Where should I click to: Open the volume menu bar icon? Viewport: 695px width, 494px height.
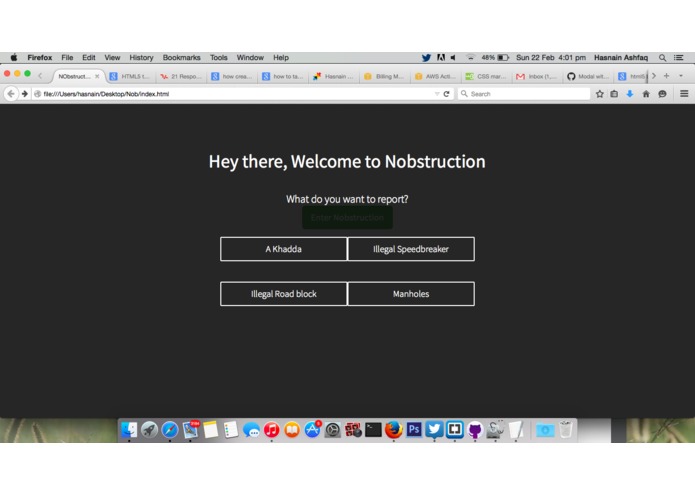[453, 58]
